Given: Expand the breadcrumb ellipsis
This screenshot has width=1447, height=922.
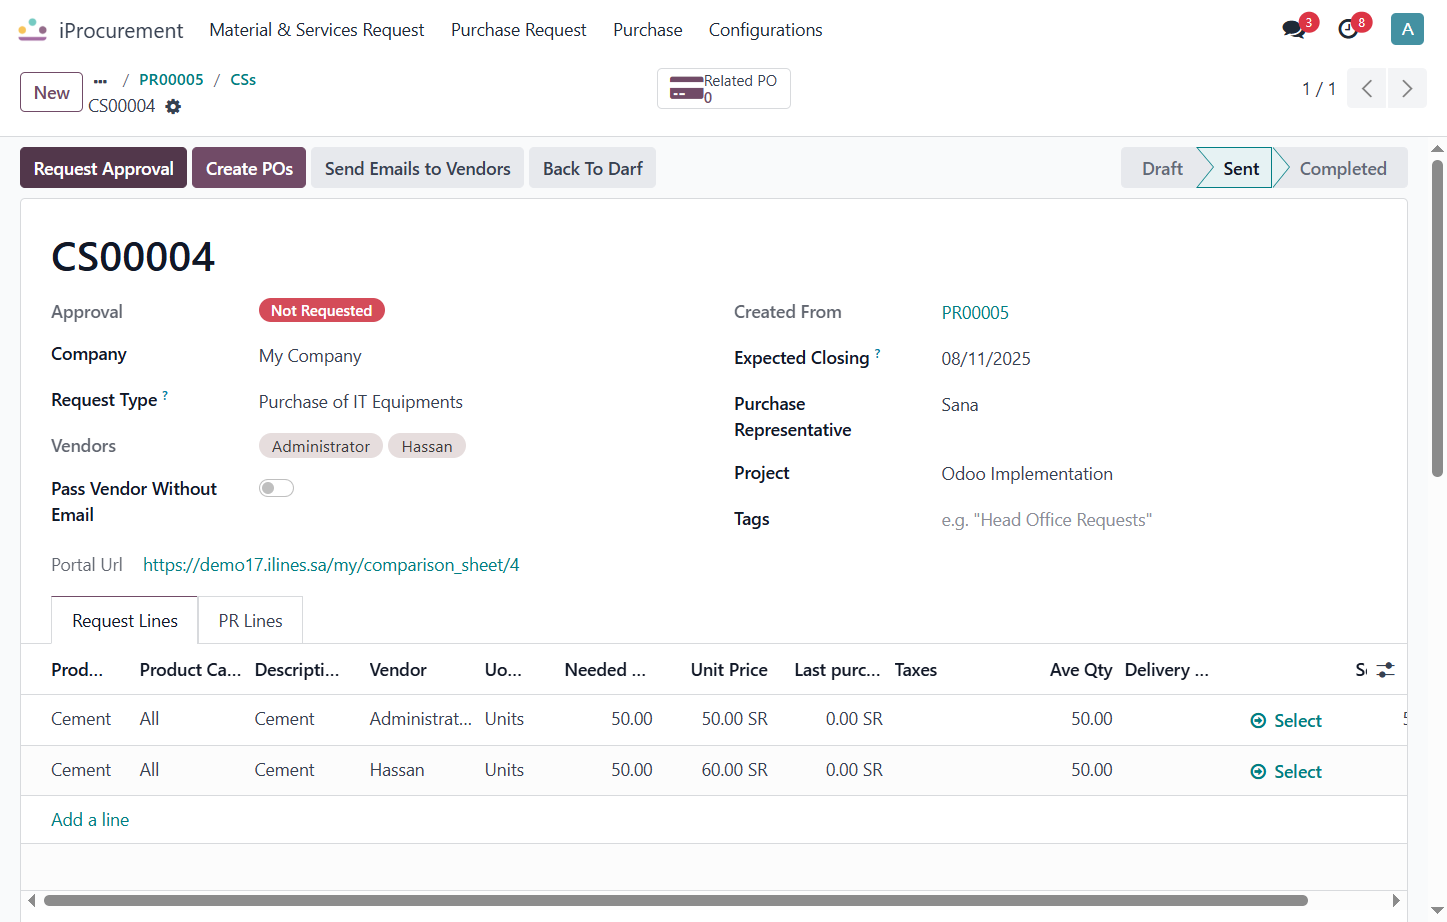Looking at the screenshot, I should (x=100, y=81).
